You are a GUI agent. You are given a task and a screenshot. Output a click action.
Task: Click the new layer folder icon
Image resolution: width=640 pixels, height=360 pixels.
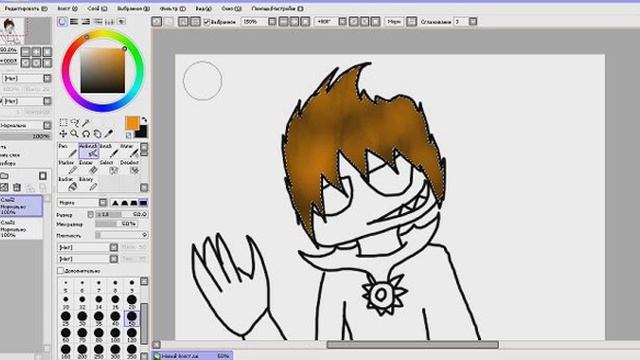click(x=4, y=176)
